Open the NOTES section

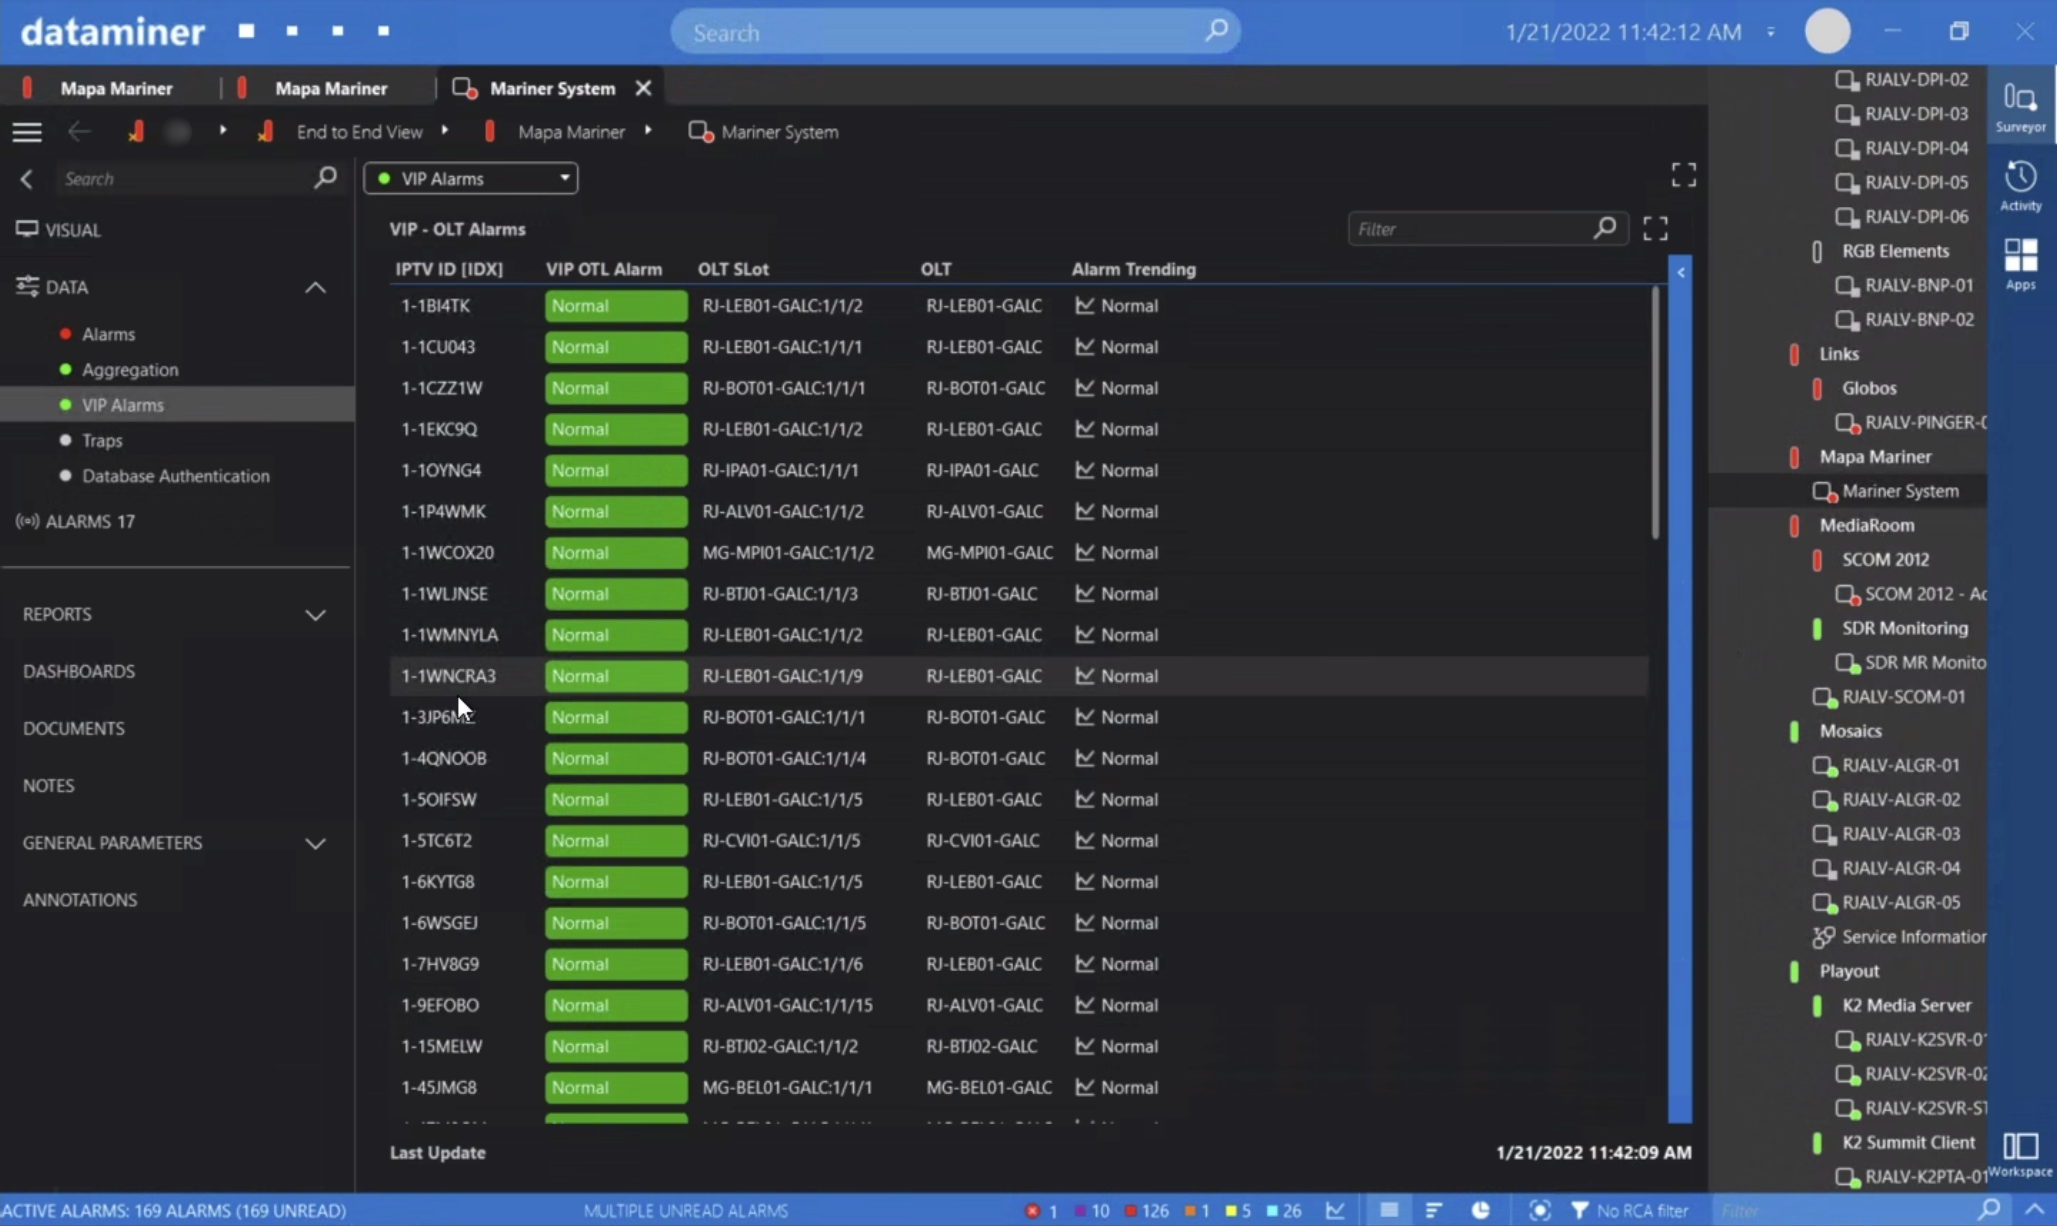(x=48, y=785)
